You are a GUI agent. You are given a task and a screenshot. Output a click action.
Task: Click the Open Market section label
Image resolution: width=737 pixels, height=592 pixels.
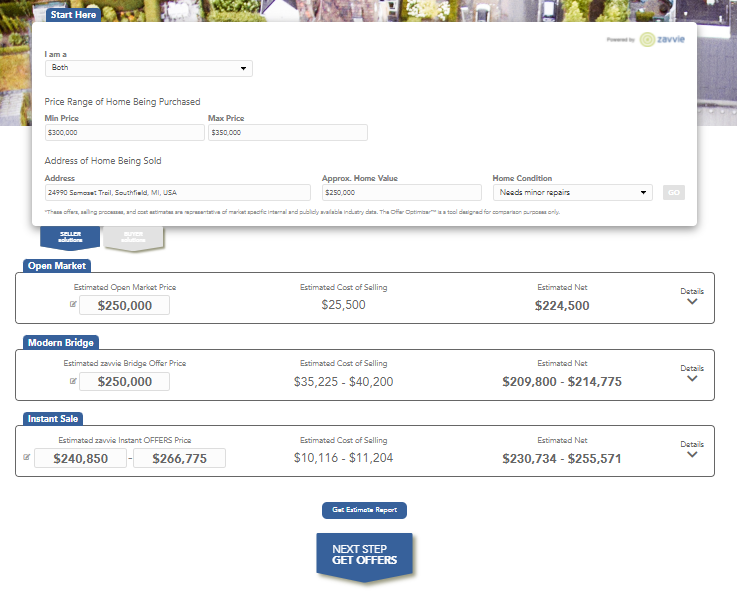[x=57, y=266]
